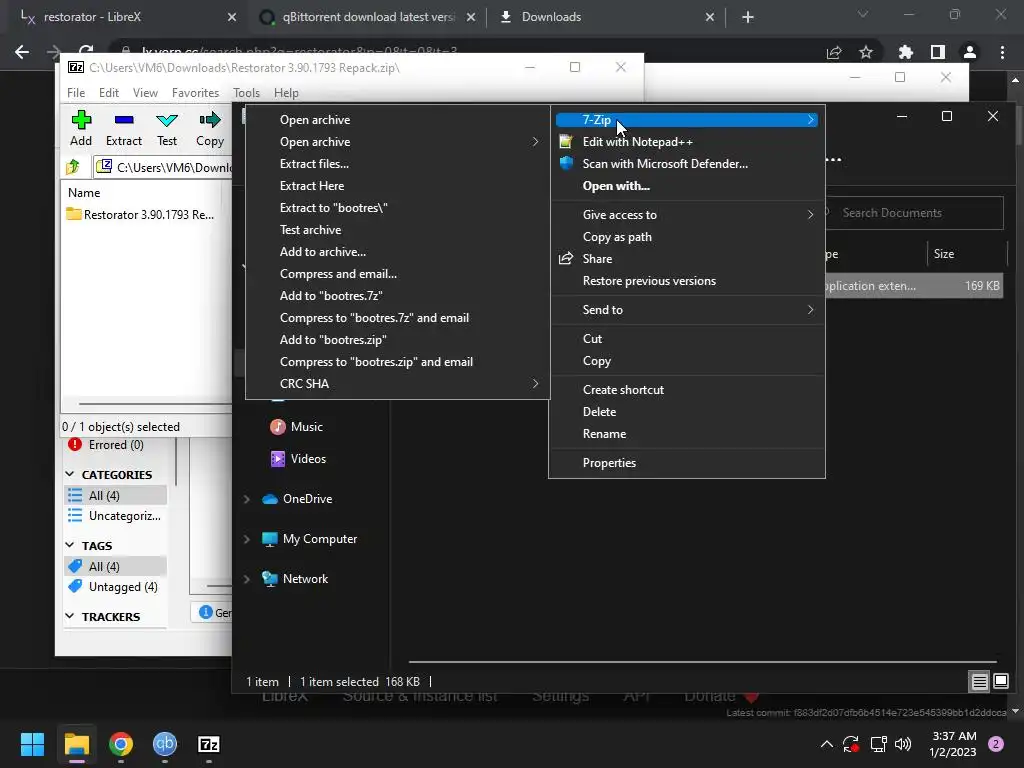This screenshot has height=768, width=1024.
Task: Open Chrome extensions puzzle icon
Action: coord(905,52)
